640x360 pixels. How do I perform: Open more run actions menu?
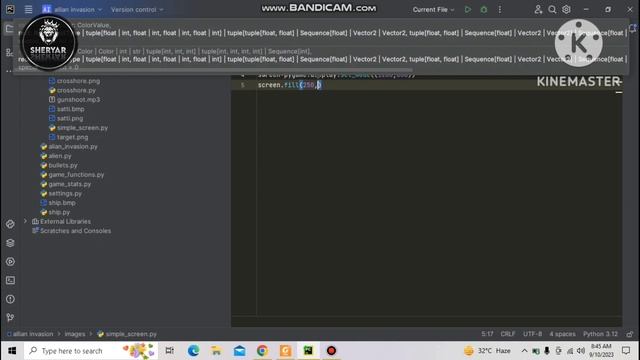[500, 9]
